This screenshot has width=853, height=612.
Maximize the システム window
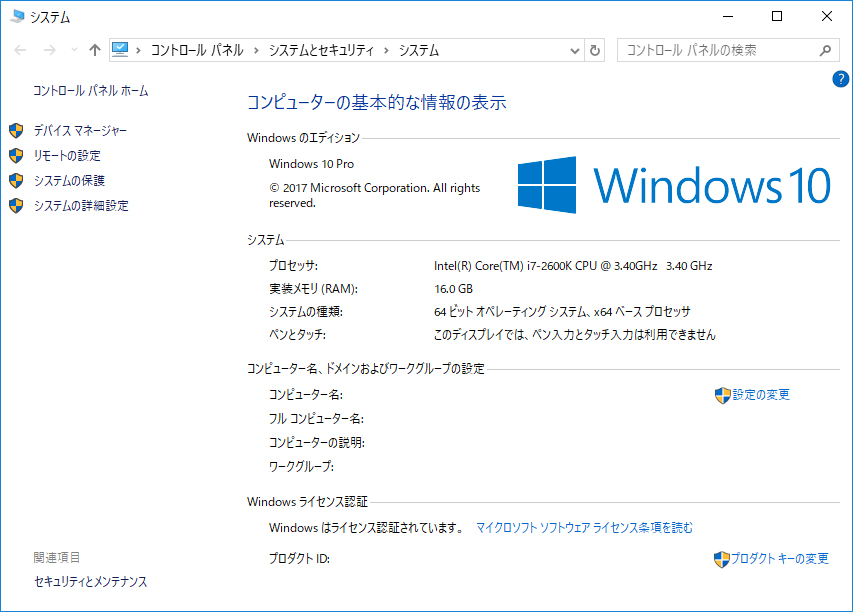click(777, 17)
